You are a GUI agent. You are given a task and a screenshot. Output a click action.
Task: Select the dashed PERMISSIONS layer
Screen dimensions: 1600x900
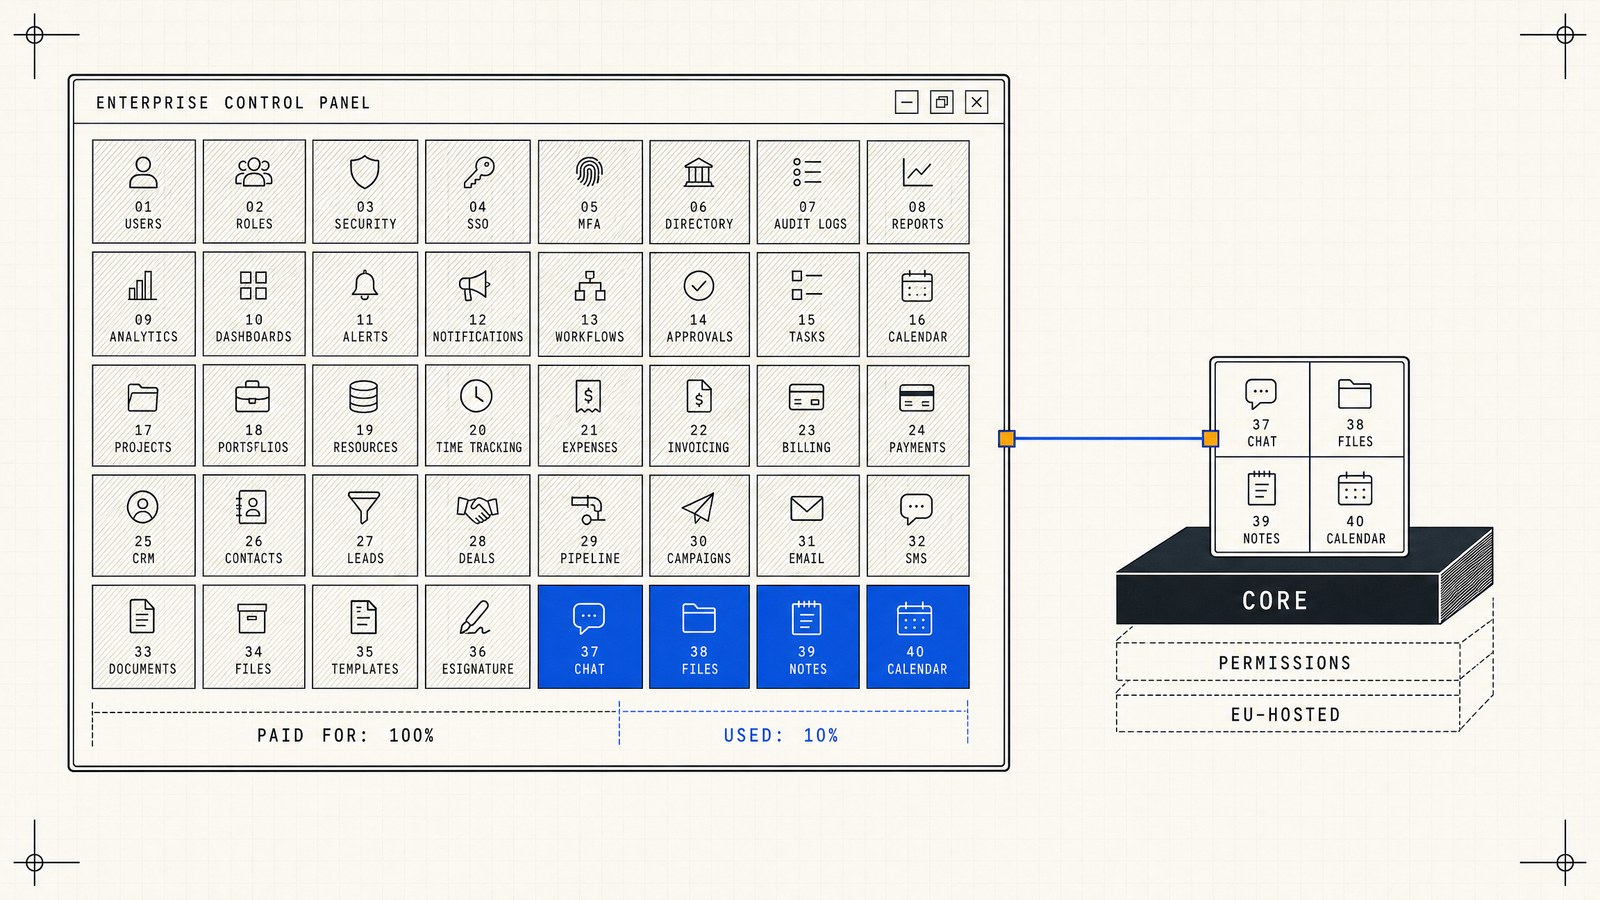(x=1287, y=662)
